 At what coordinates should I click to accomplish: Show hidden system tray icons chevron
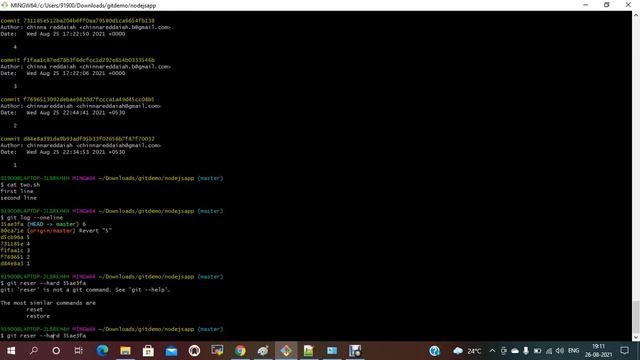point(492,351)
